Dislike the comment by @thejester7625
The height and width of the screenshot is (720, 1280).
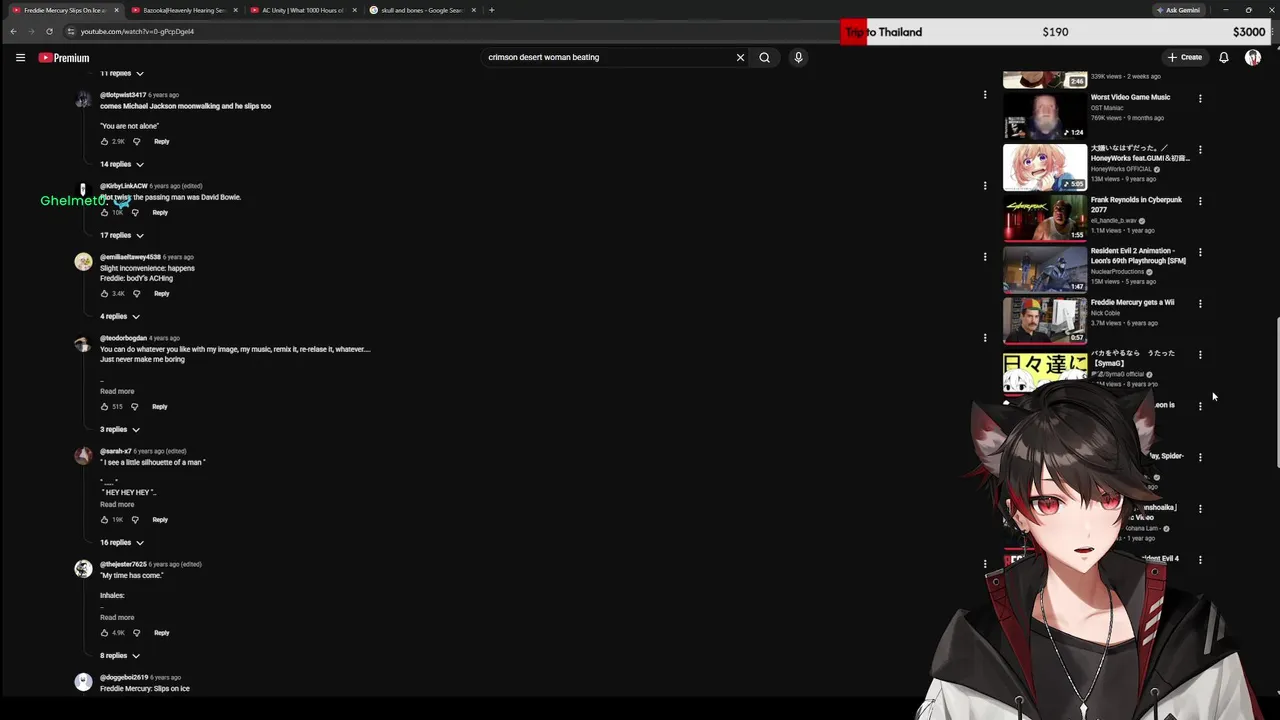[137, 632]
